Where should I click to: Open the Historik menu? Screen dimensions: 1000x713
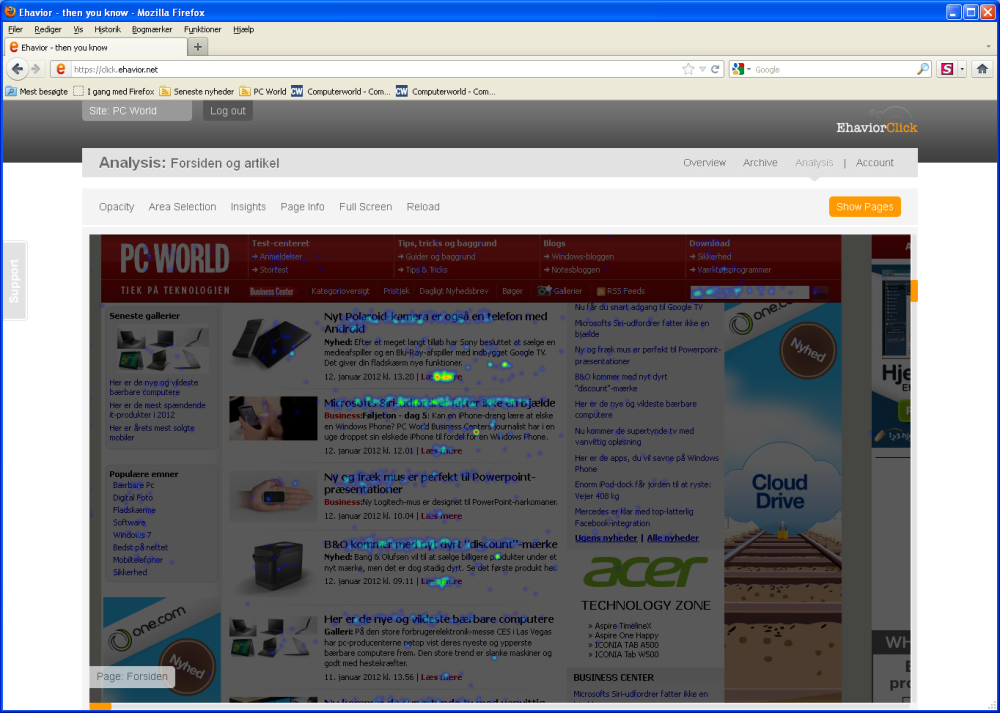pos(107,29)
